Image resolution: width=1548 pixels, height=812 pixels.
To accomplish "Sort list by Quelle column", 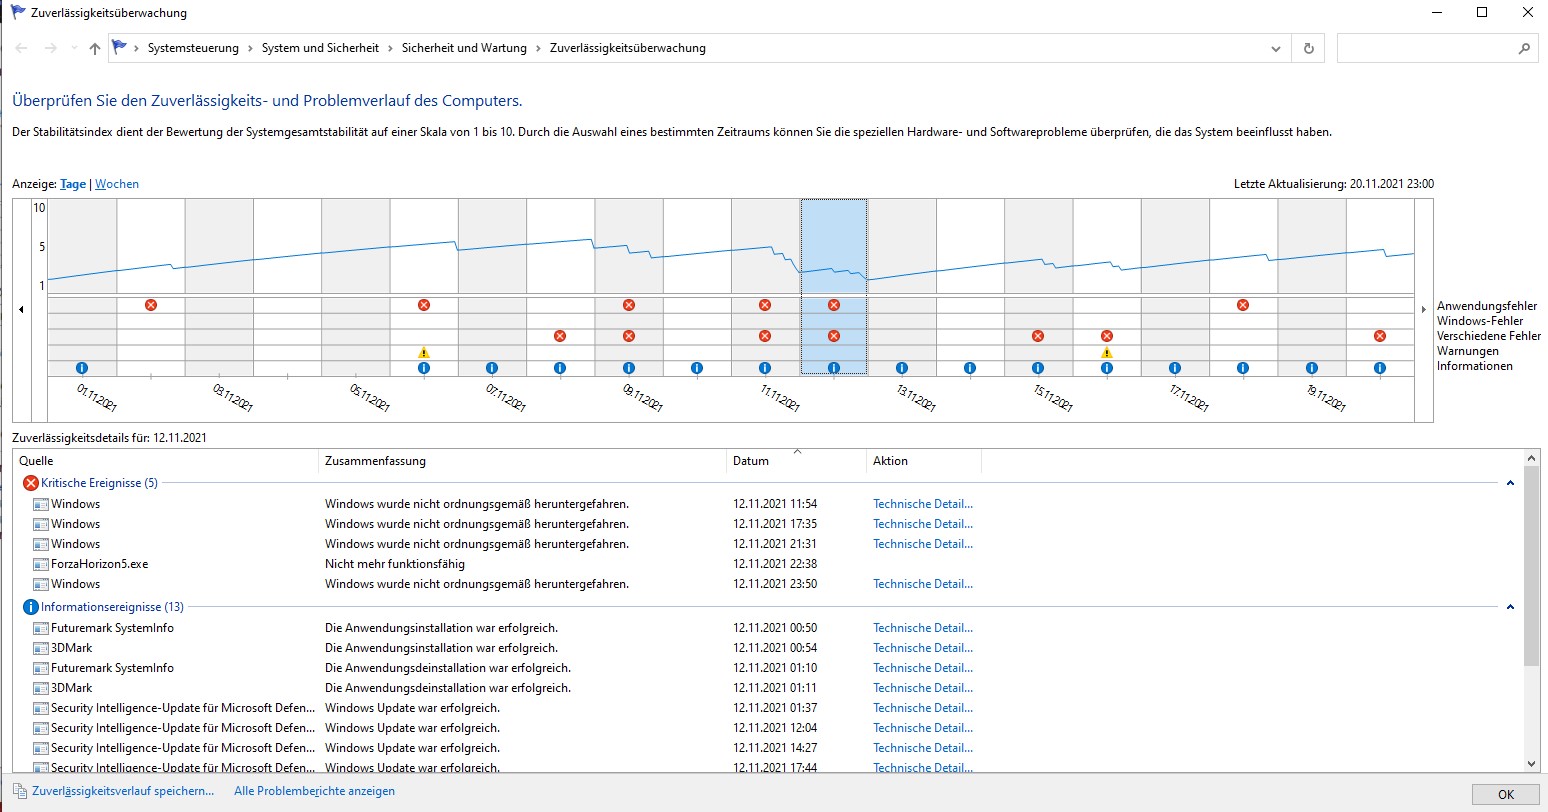I will 166,461.
